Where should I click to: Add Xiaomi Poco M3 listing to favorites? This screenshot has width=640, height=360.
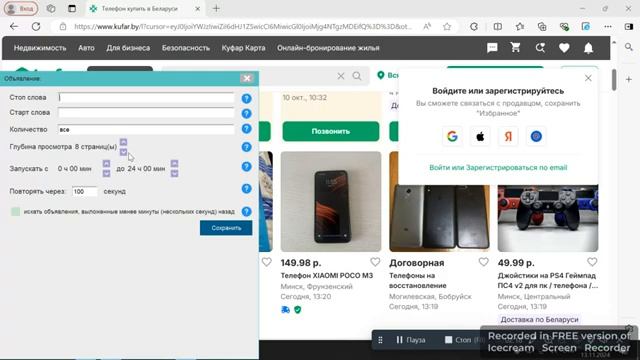coord(375,262)
